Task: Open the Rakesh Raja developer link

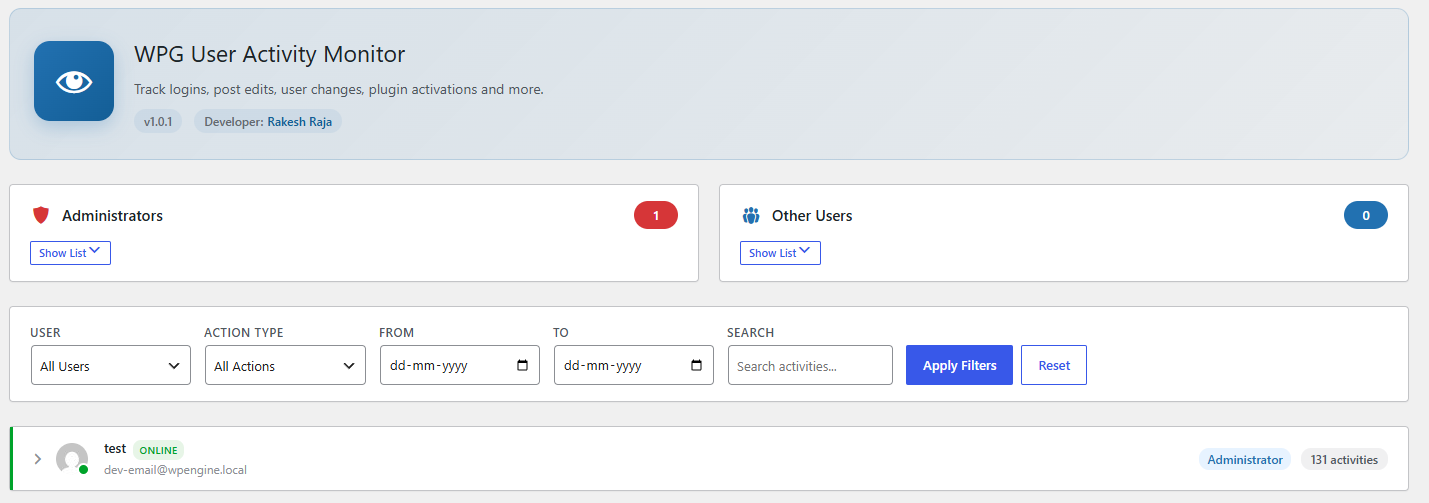Action: click(x=300, y=122)
